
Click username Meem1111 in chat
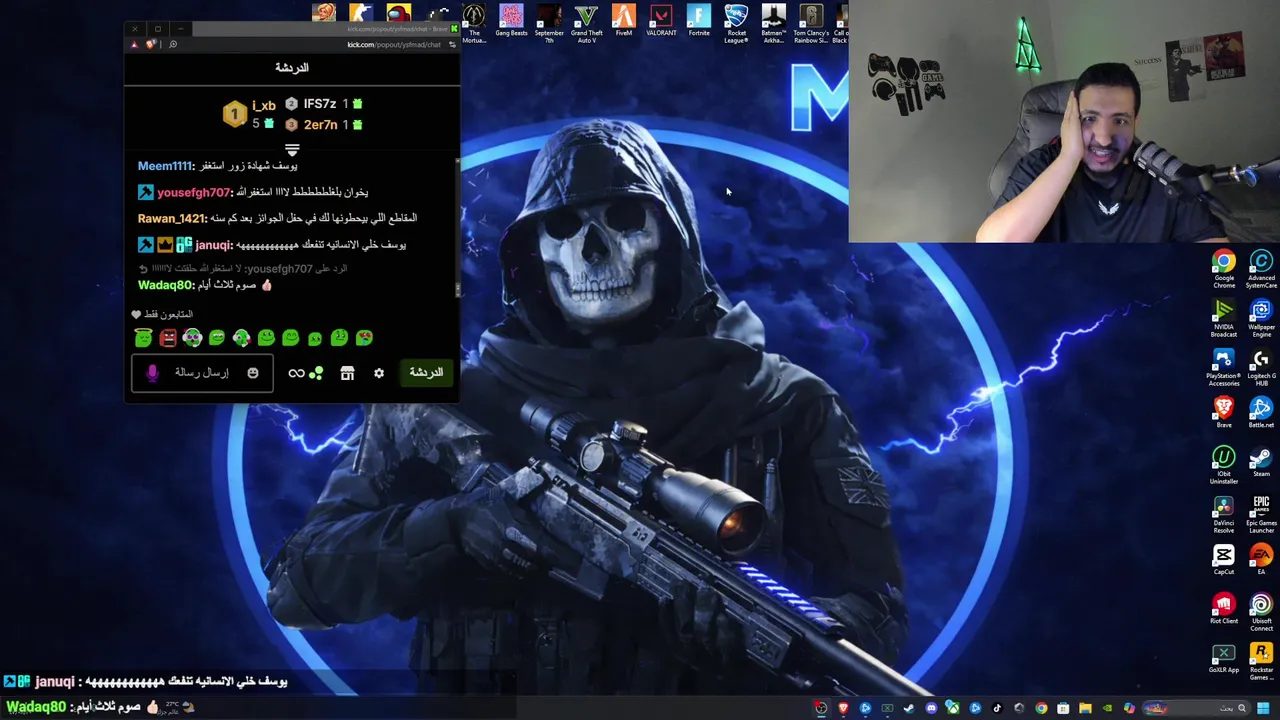pyautogui.click(x=165, y=166)
